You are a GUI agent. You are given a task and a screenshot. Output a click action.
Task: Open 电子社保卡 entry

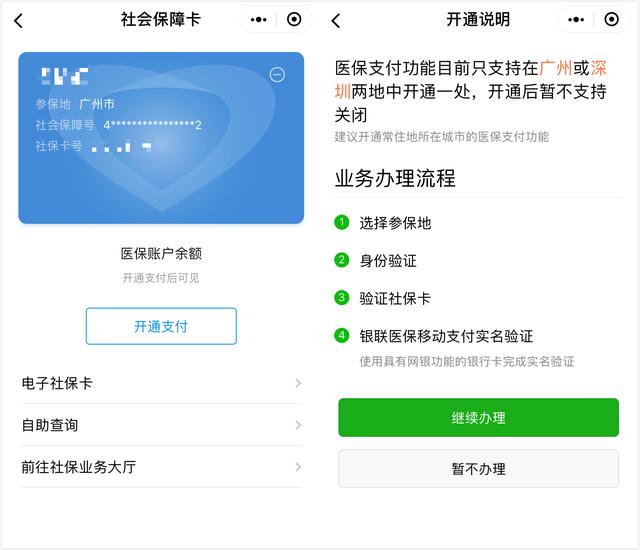point(161,383)
